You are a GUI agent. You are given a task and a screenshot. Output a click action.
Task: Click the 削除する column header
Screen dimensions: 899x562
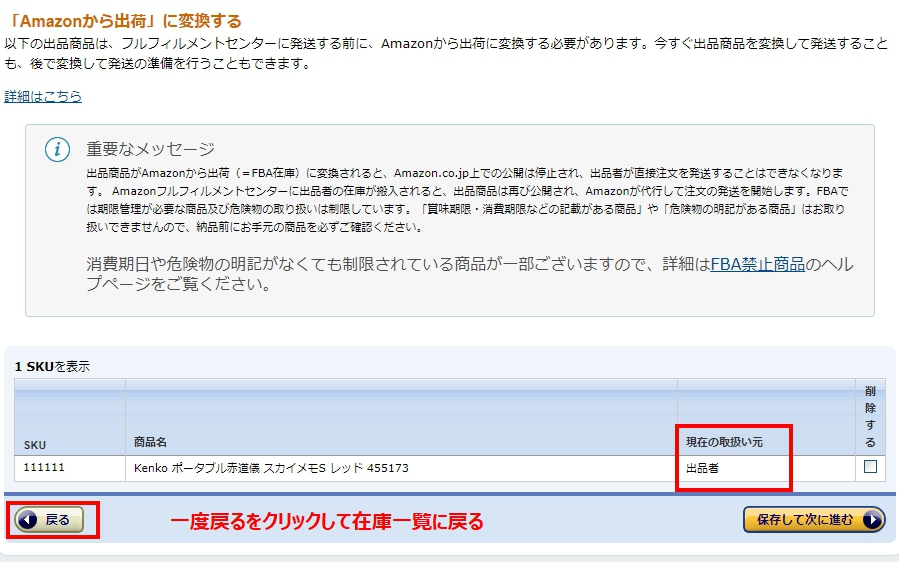870,417
